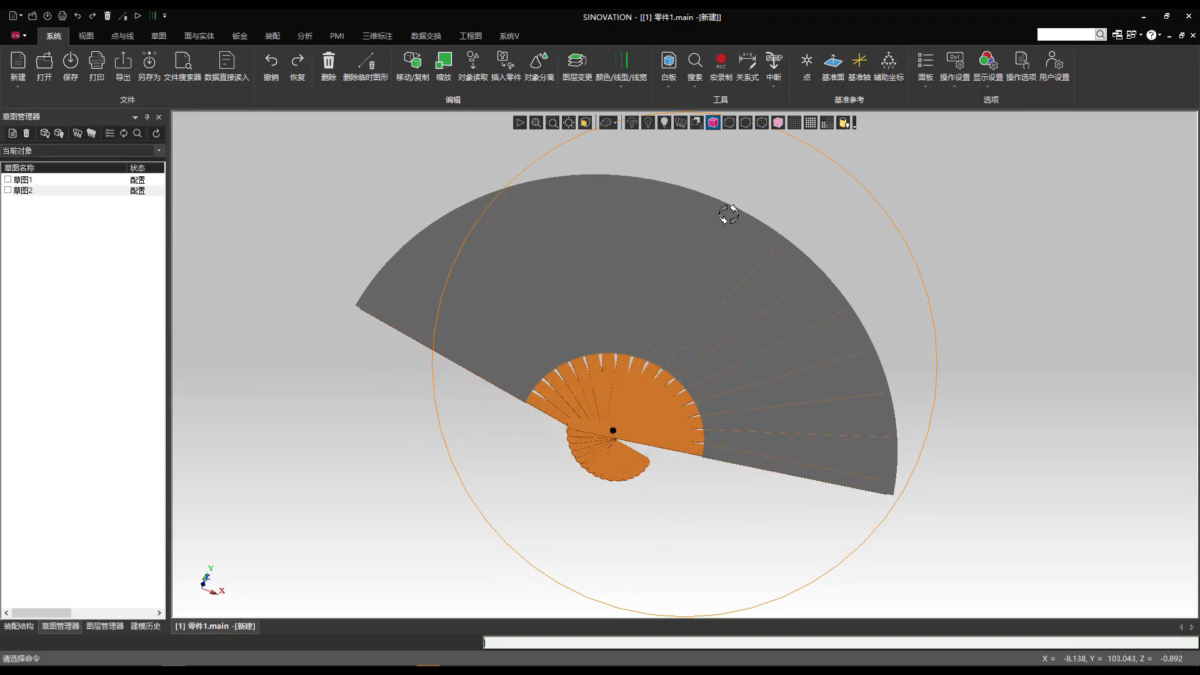Viewport: 1200px width, 675px height.
Task: Switch to the 面与实体 ribbon tab
Action: pyautogui.click(x=199, y=36)
